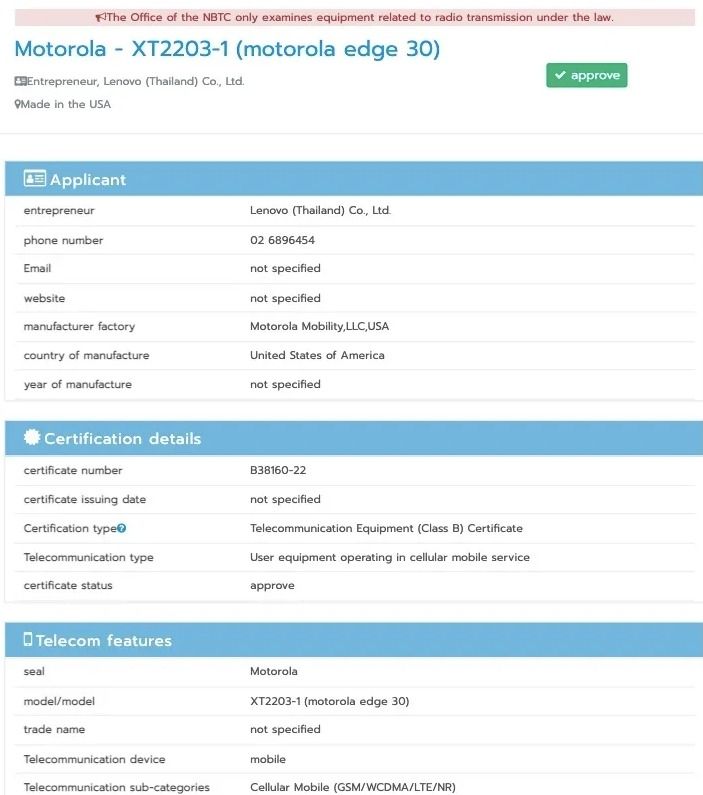This screenshot has height=795, width=703.
Task: Click User equipment operating in cellular text
Action: (390, 557)
